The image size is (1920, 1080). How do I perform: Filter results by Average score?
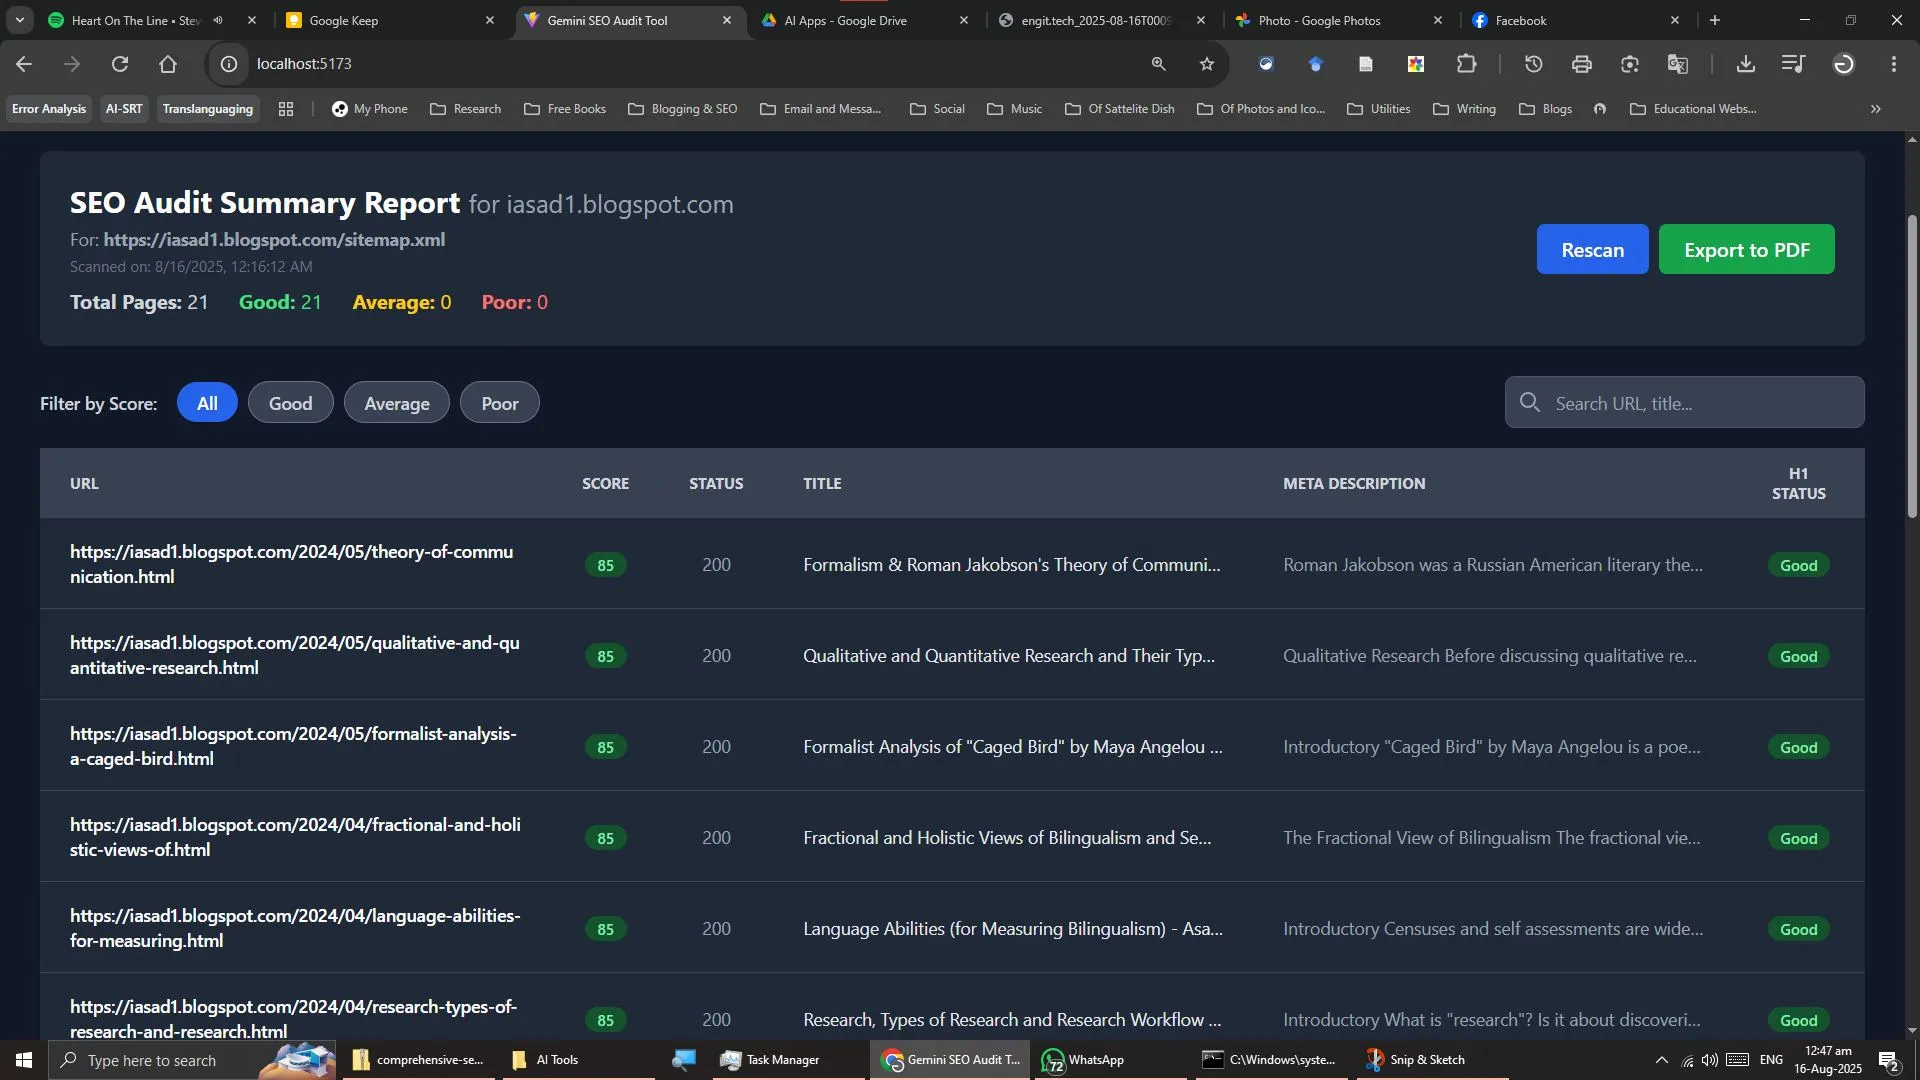tap(396, 402)
